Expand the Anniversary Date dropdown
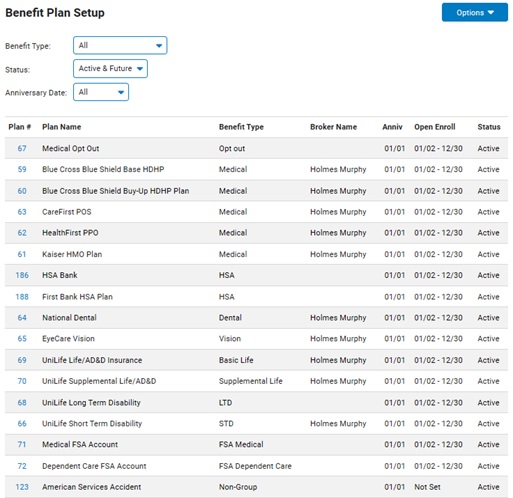This screenshot has height=498, width=513. pos(101,92)
